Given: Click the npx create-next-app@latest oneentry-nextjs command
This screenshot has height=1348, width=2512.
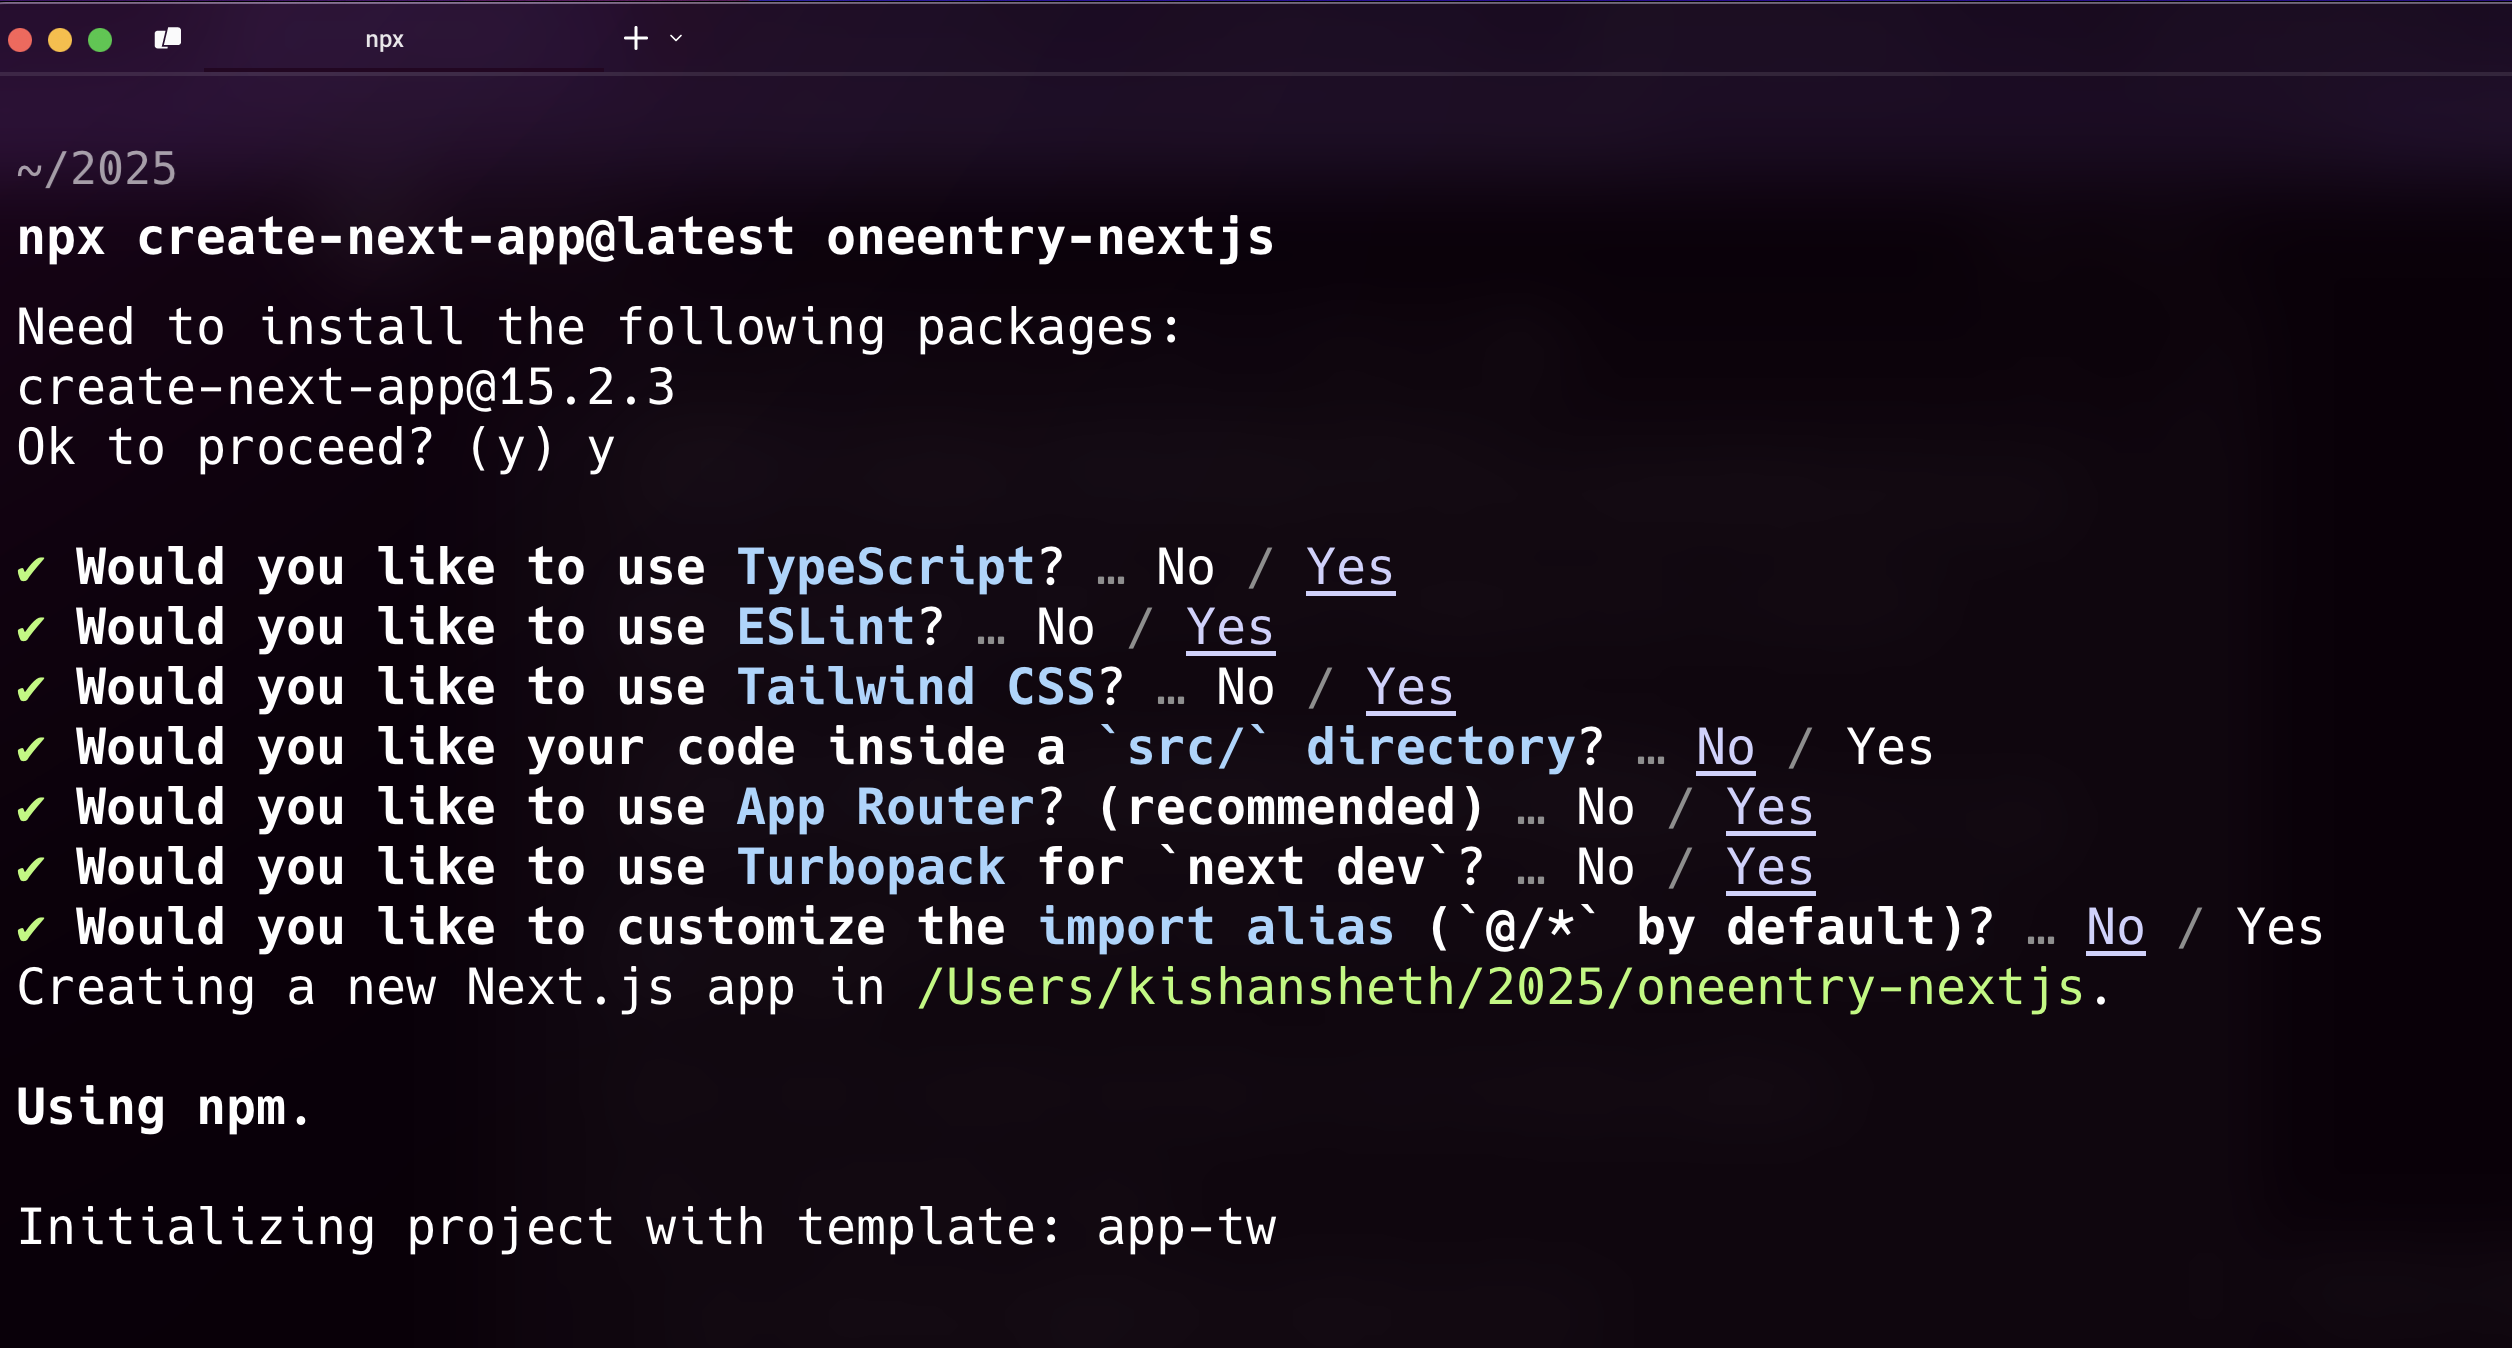Looking at the screenshot, I should tap(646, 238).
